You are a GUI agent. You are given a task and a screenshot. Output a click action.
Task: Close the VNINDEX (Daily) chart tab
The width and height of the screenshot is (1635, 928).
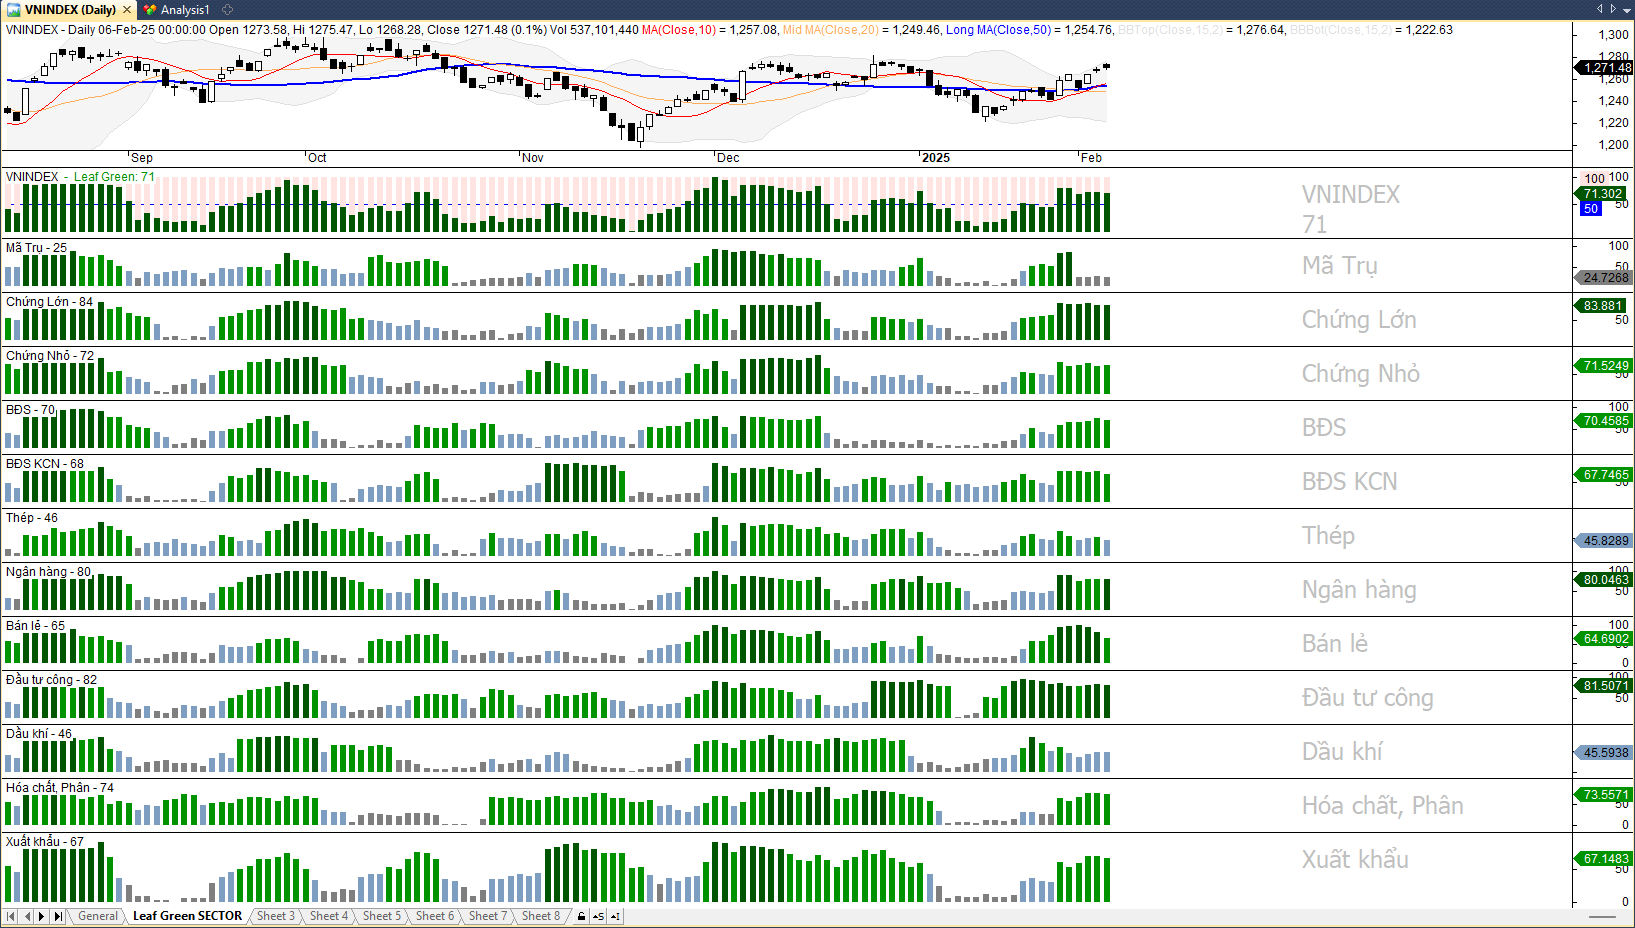coord(127,10)
